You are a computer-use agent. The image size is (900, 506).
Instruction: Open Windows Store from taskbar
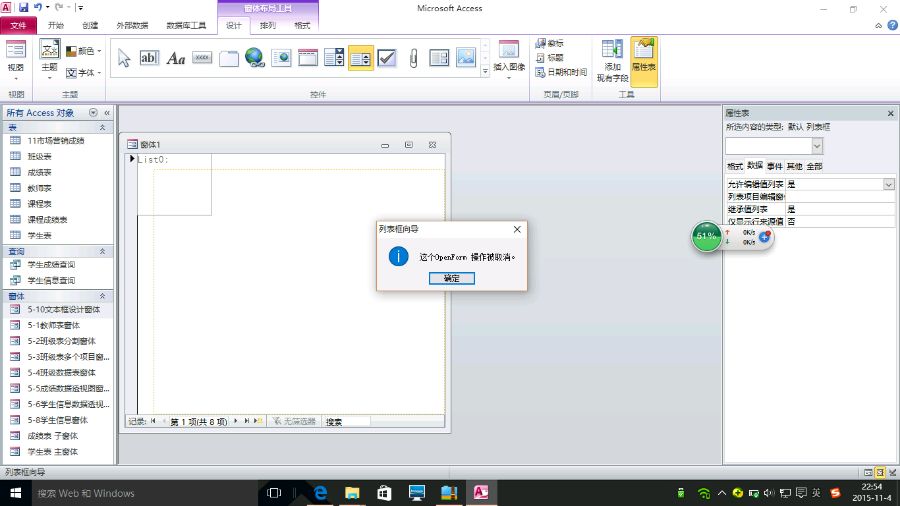point(384,493)
